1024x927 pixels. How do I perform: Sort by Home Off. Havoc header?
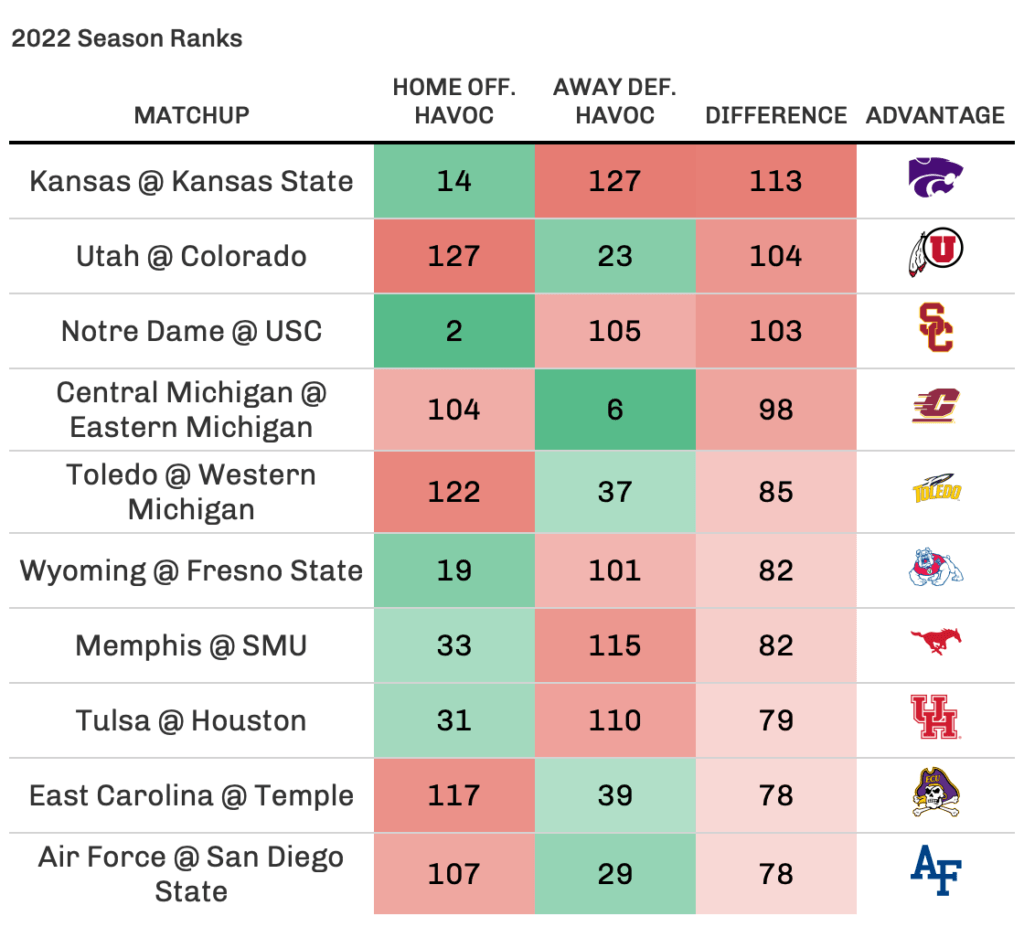[454, 101]
